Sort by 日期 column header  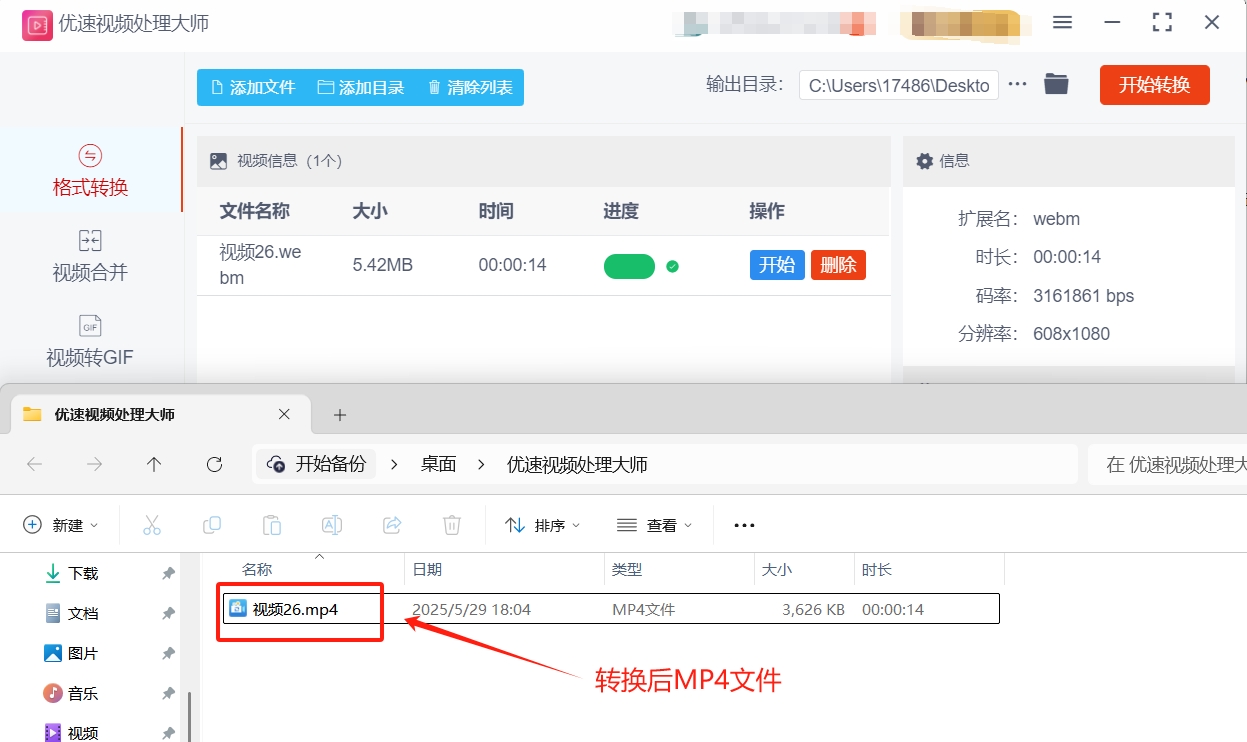point(427,569)
